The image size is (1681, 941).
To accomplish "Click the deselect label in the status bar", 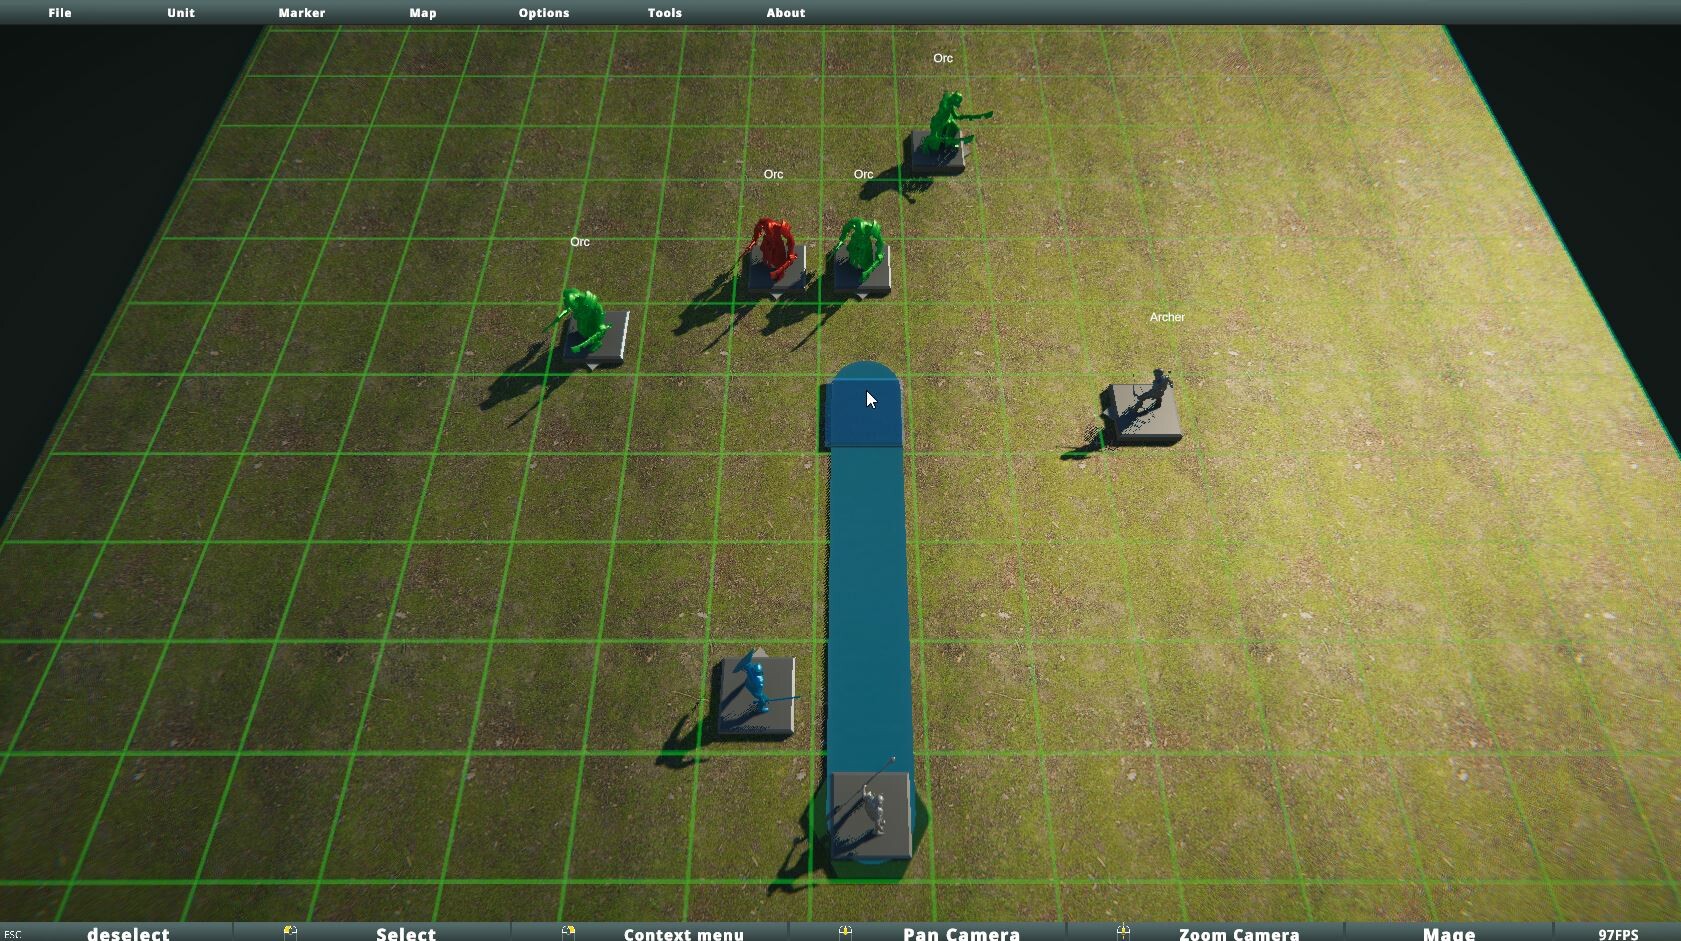I will pos(128,932).
